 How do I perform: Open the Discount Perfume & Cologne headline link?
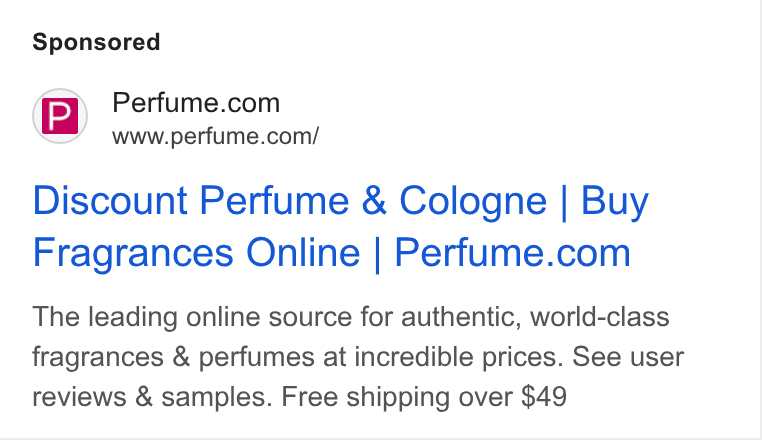coord(341,227)
